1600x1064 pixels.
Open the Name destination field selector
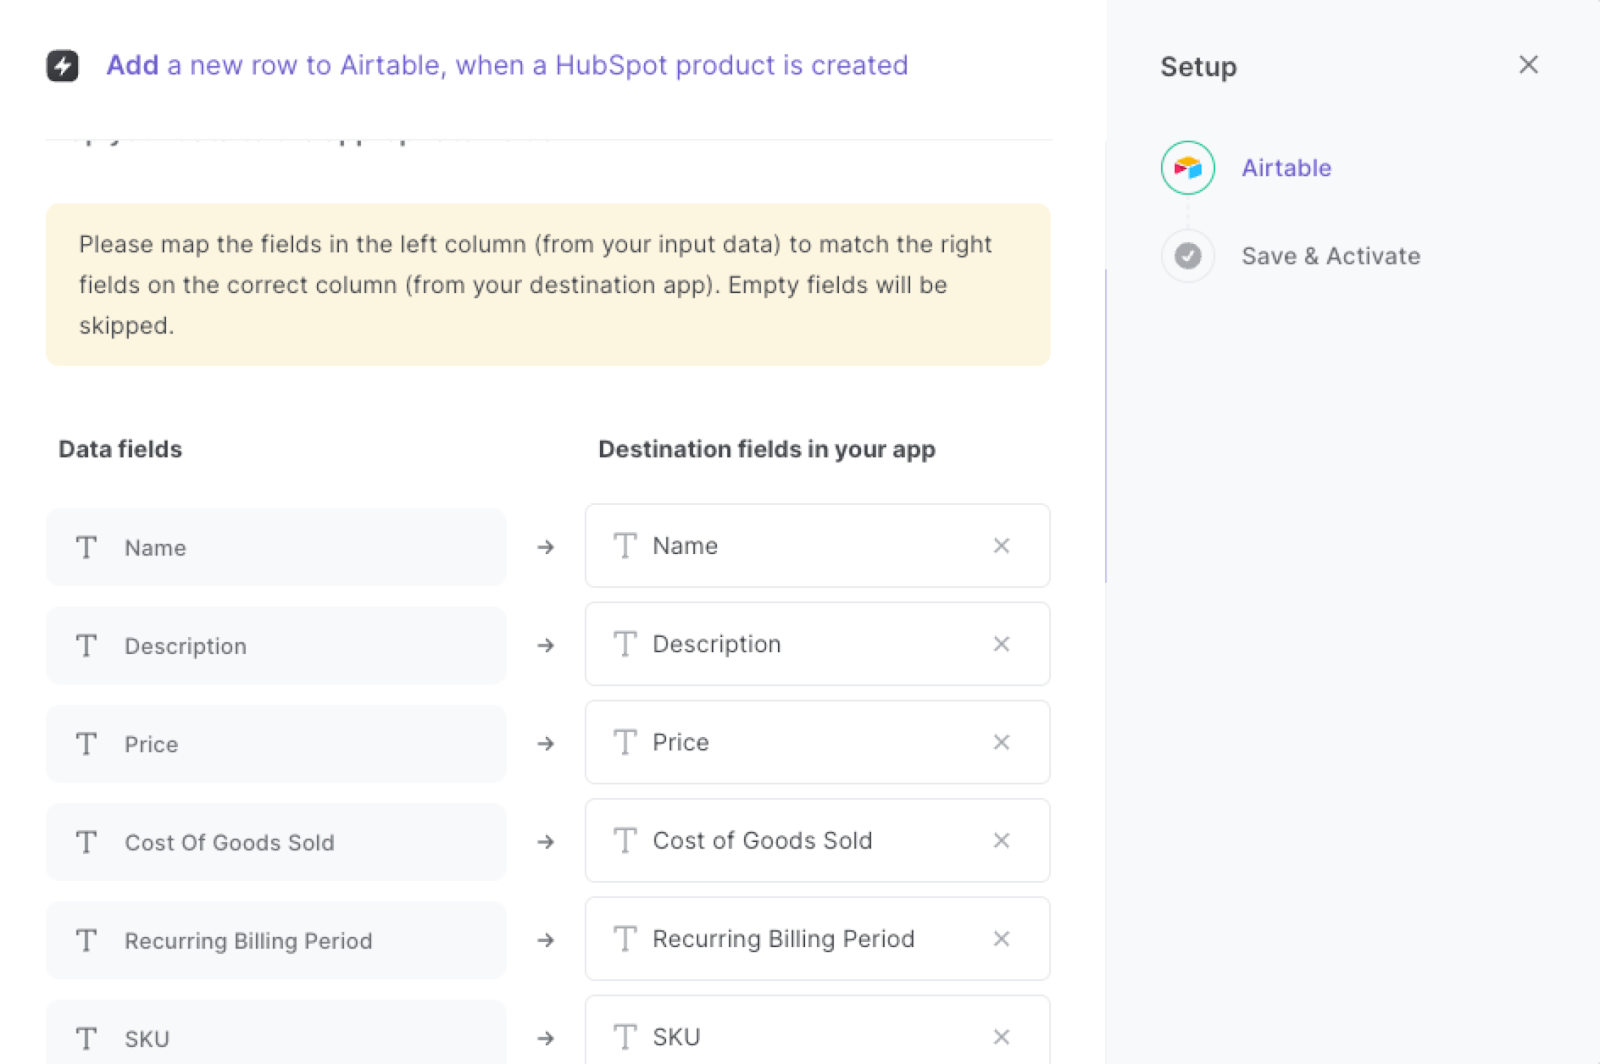(x=817, y=546)
